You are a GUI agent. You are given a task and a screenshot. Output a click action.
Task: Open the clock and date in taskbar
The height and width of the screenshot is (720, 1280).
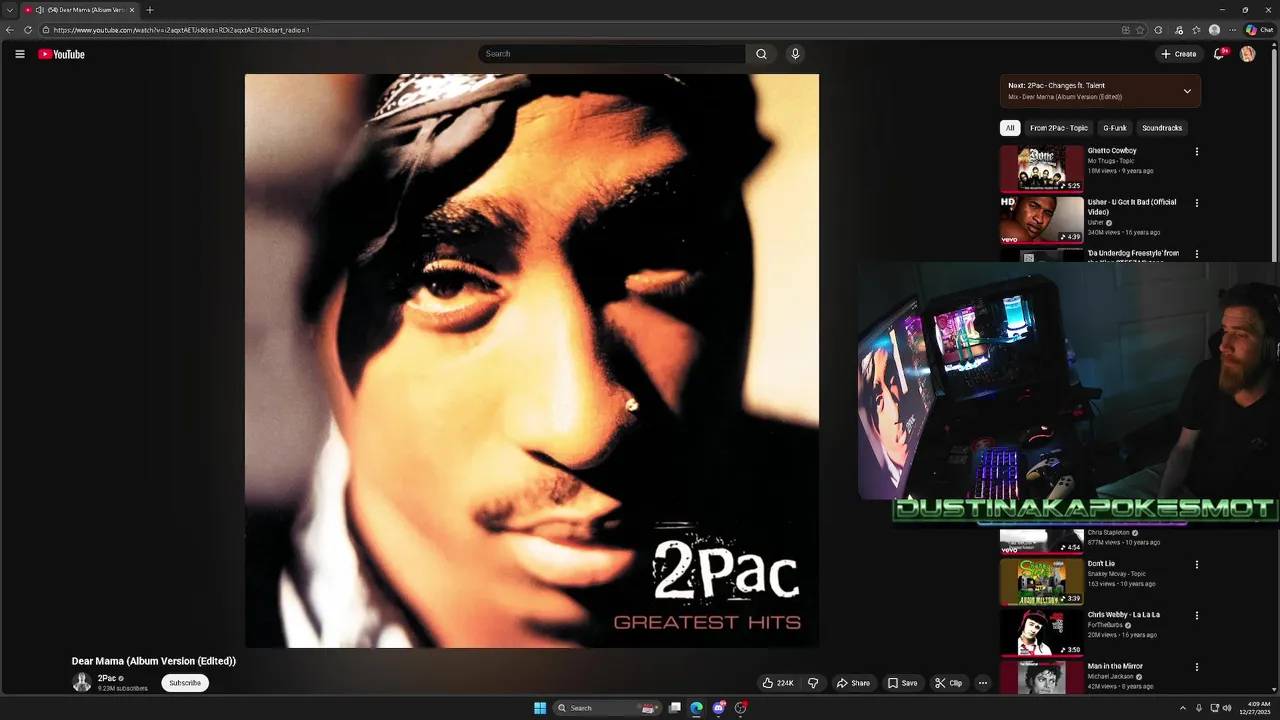pos(1255,708)
